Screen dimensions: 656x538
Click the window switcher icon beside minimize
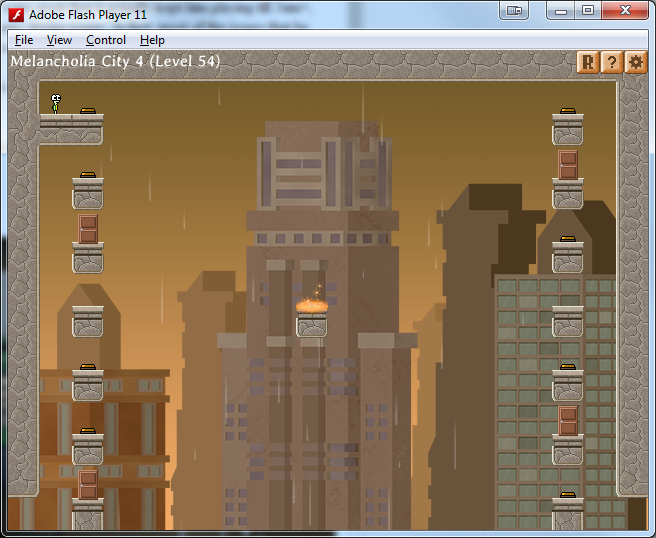click(x=515, y=11)
